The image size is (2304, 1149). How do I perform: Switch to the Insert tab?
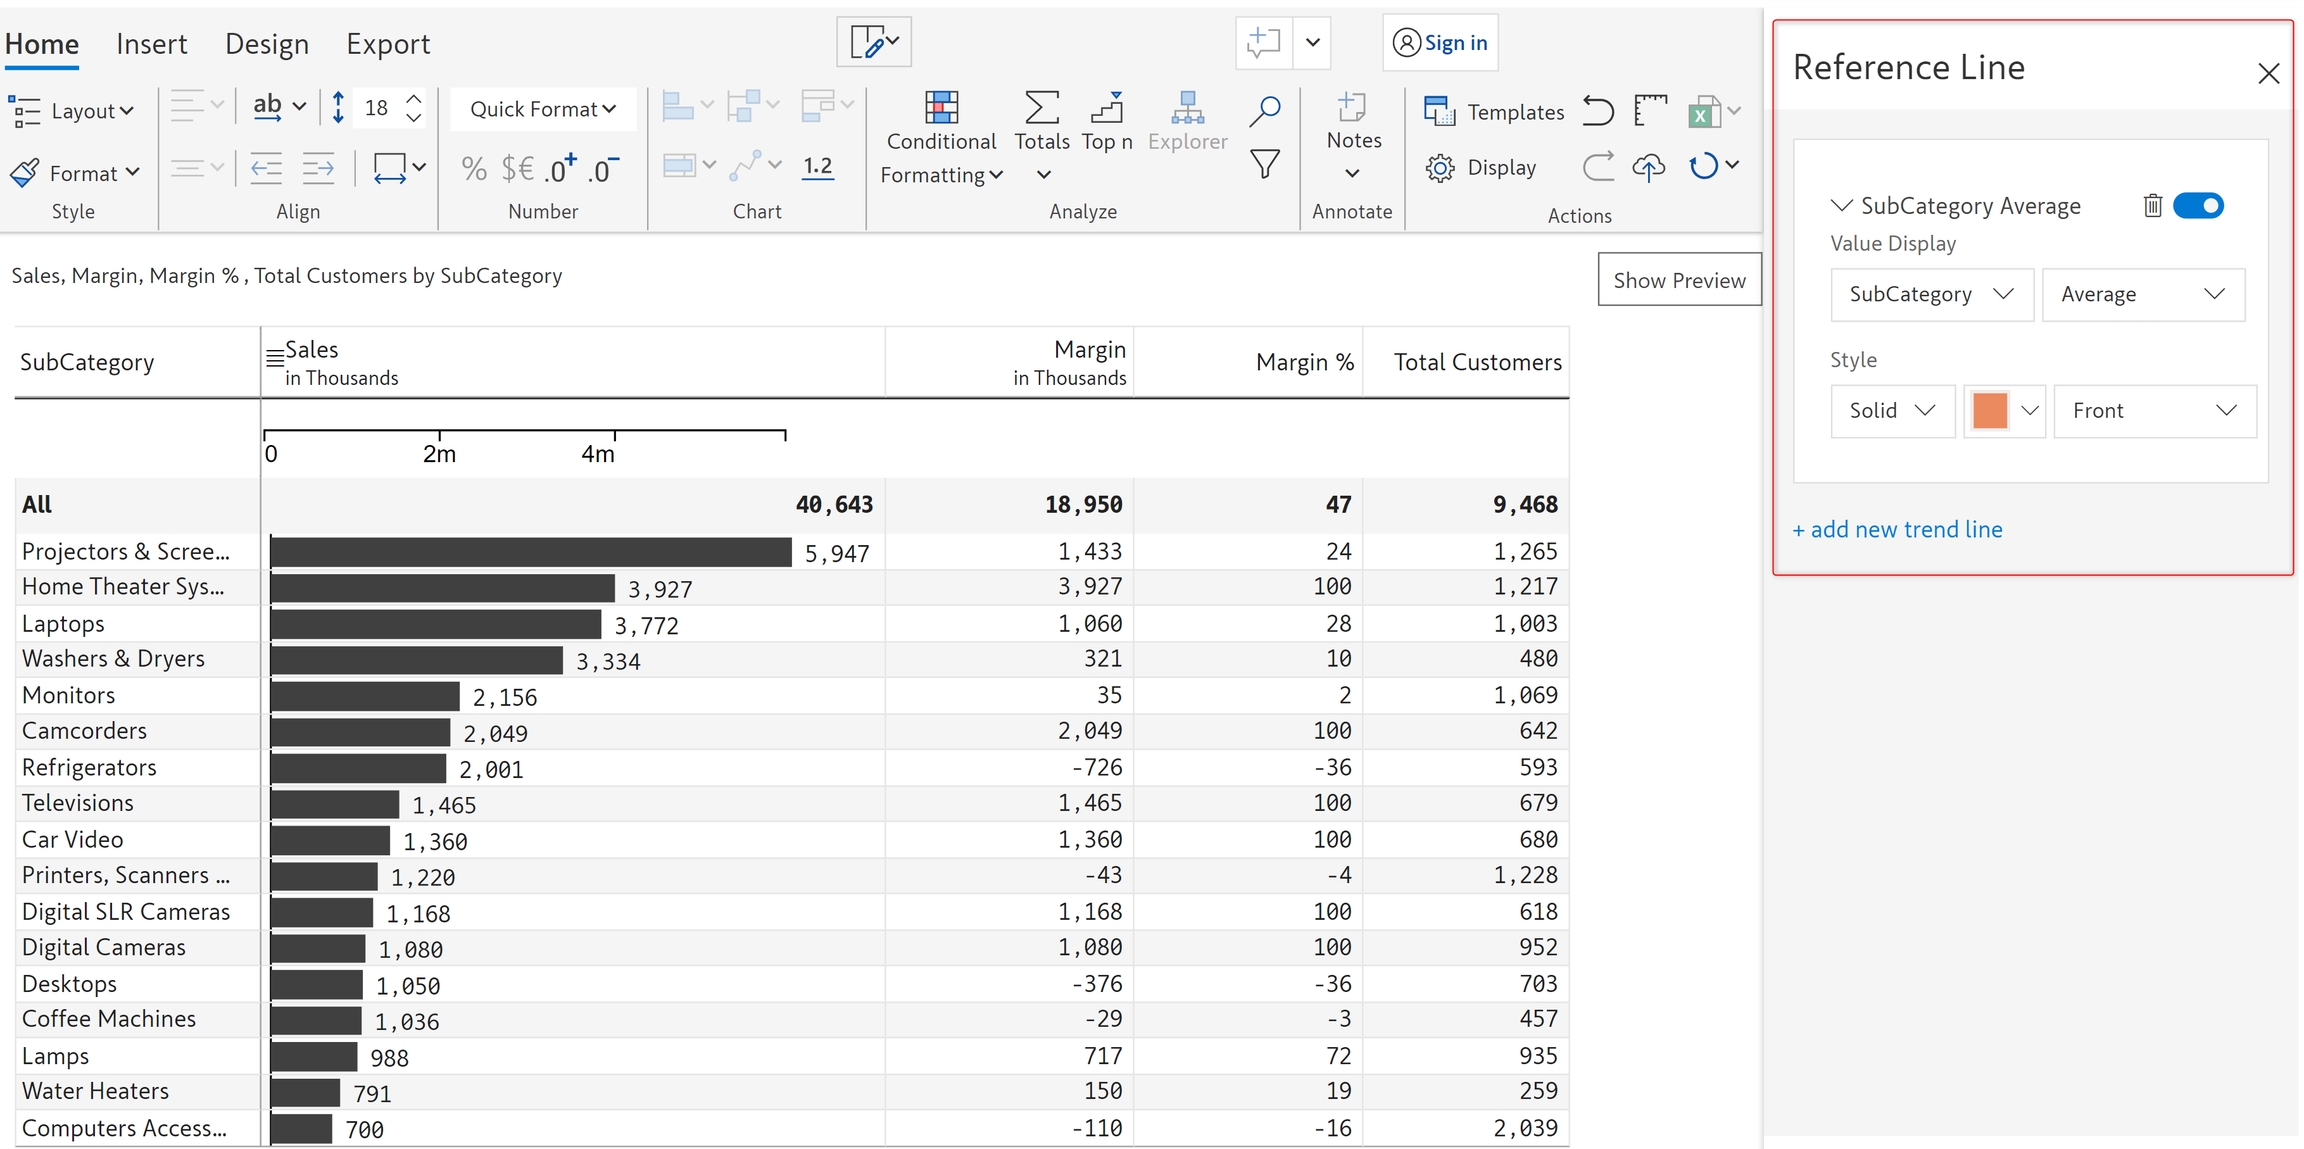click(151, 44)
